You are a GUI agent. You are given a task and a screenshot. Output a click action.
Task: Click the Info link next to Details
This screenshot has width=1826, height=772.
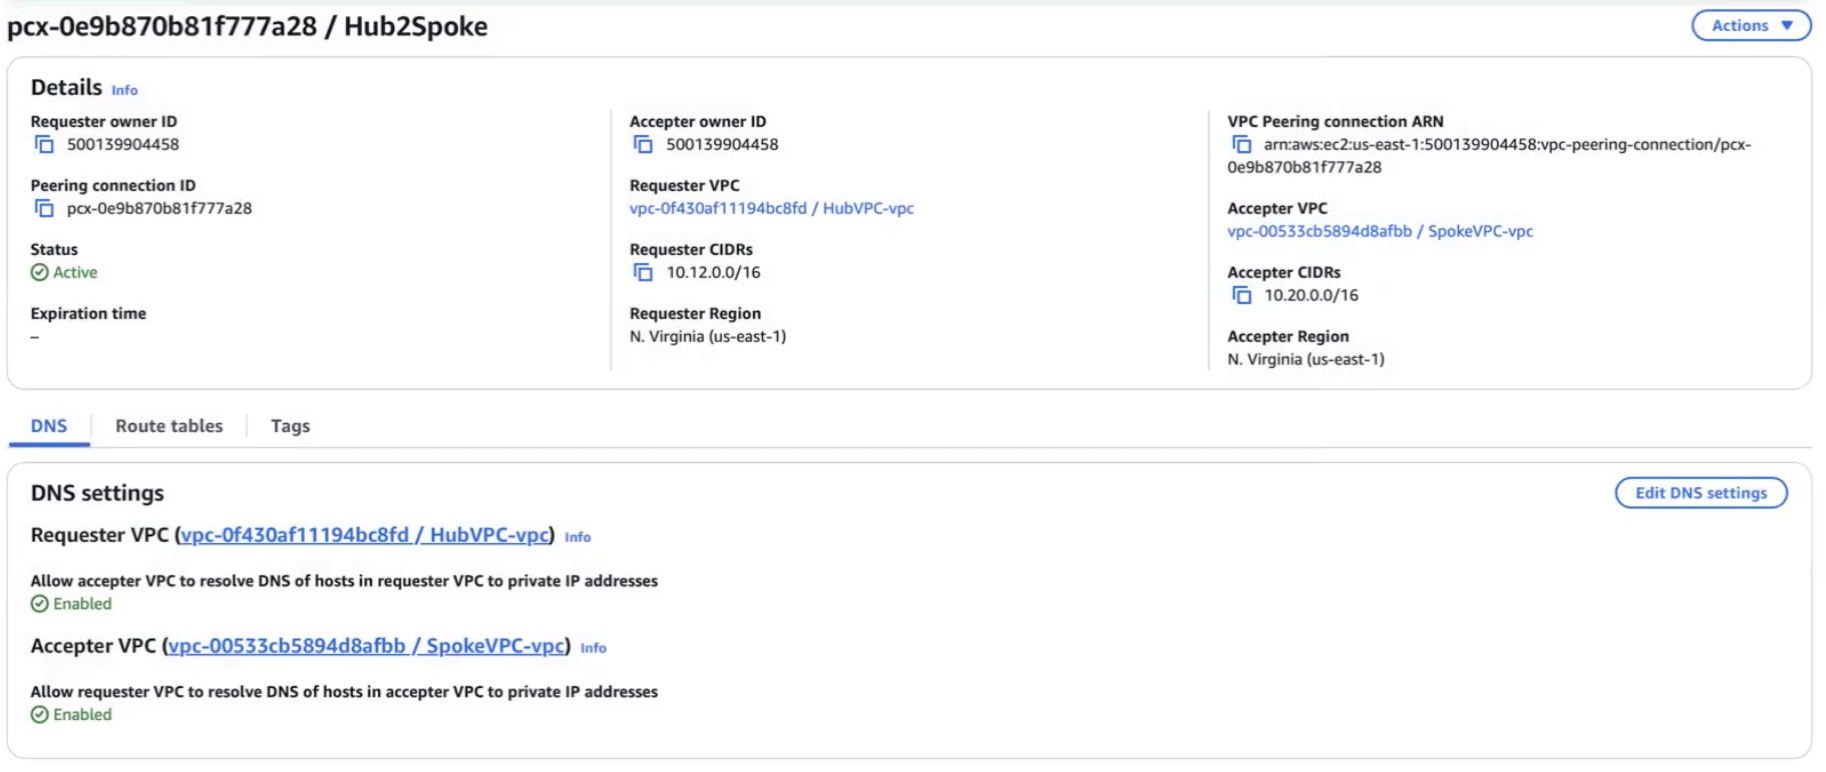[124, 90]
